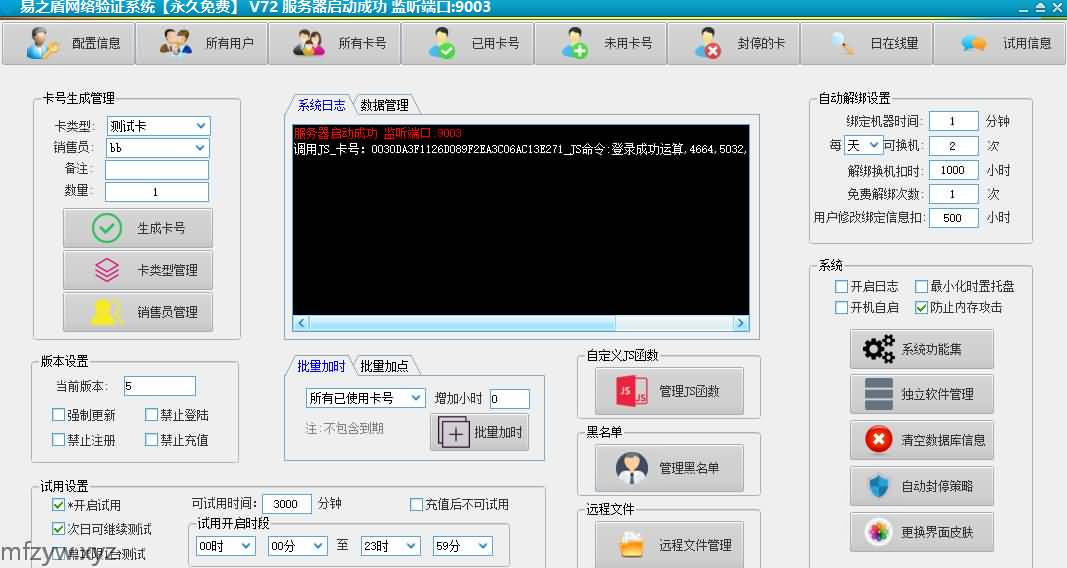1067x568 pixels.
Task: Expand the 所有已使用卡号 combo box
Action: 416,398
